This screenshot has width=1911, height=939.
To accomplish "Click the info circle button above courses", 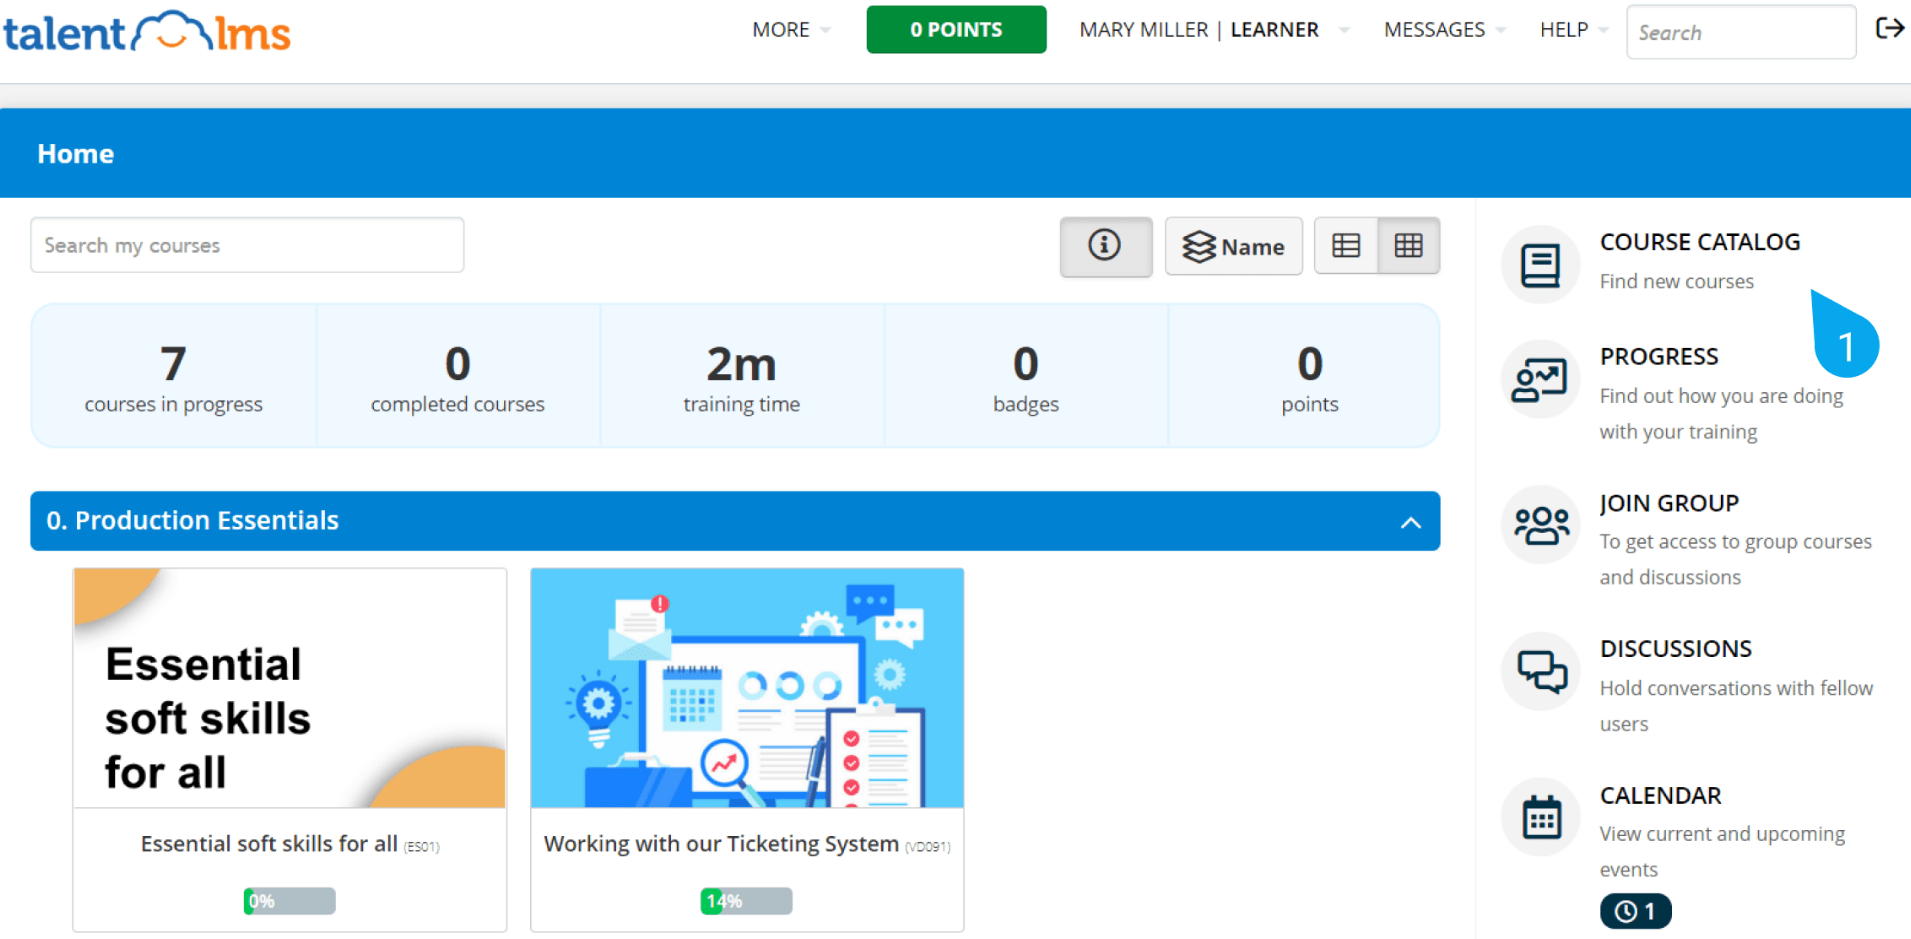I will (1105, 246).
